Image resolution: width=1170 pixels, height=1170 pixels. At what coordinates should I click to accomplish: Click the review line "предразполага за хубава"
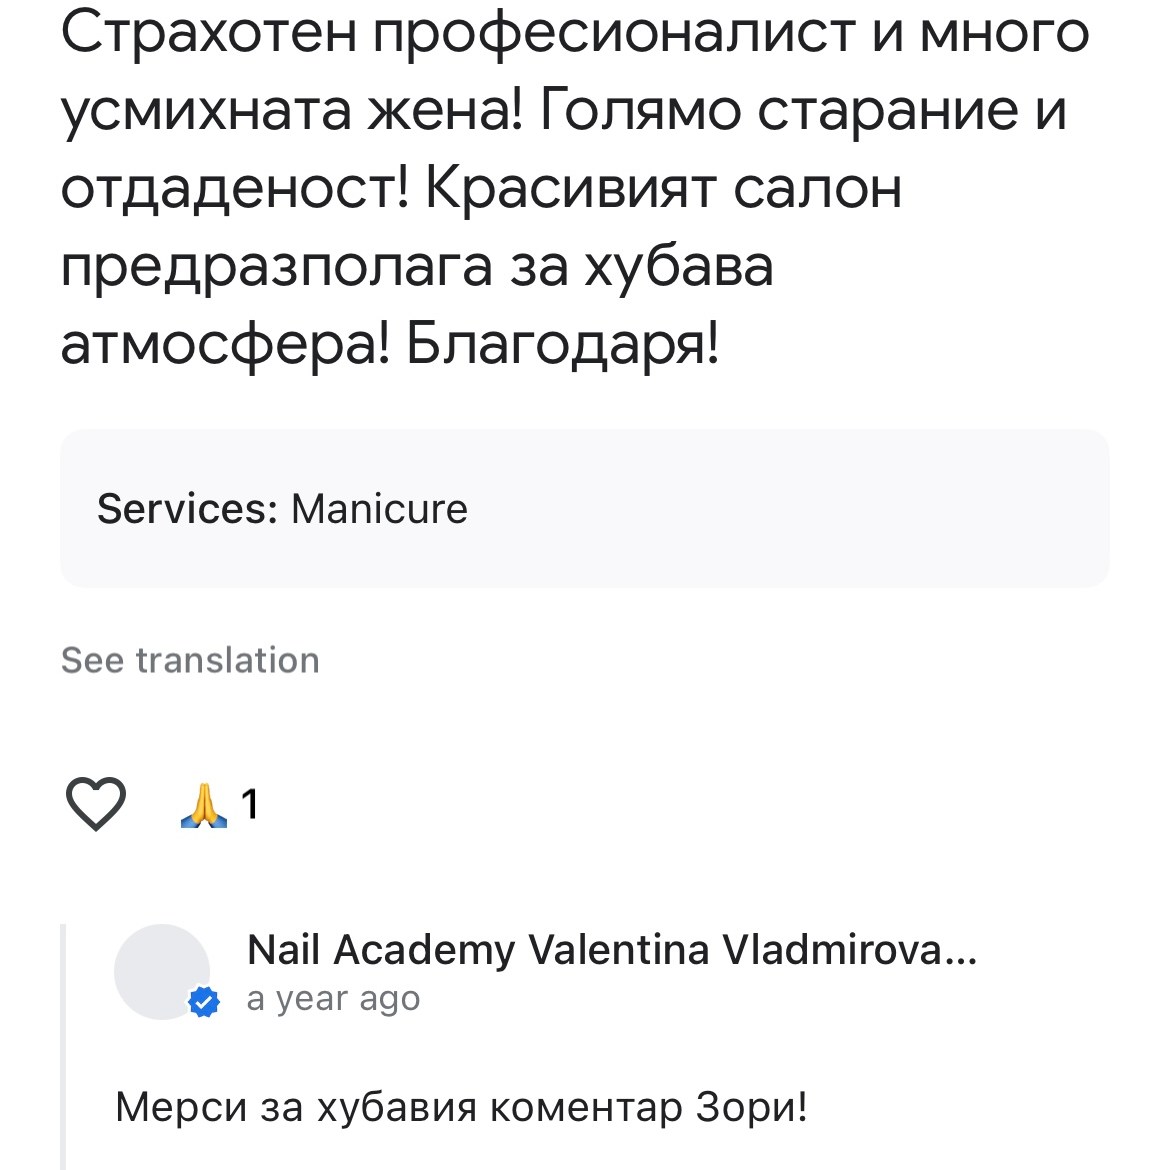(x=417, y=266)
